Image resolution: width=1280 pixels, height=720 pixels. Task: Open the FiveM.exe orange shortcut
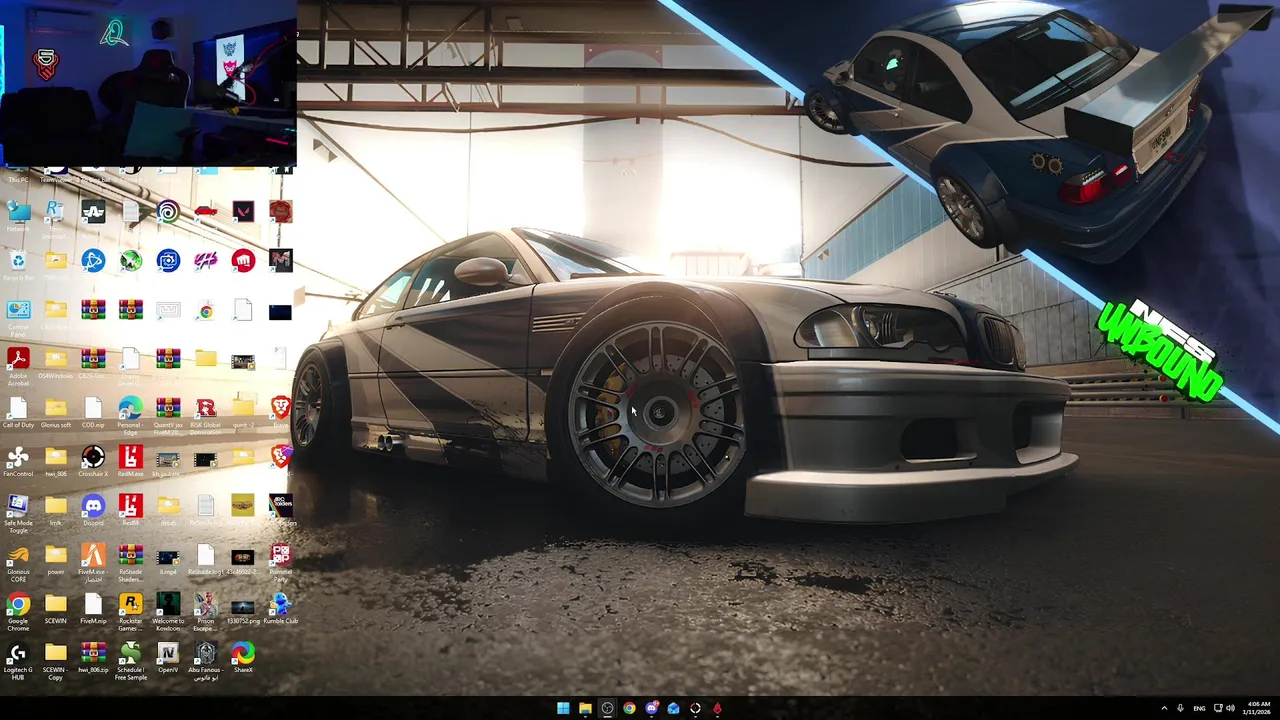pos(93,562)
